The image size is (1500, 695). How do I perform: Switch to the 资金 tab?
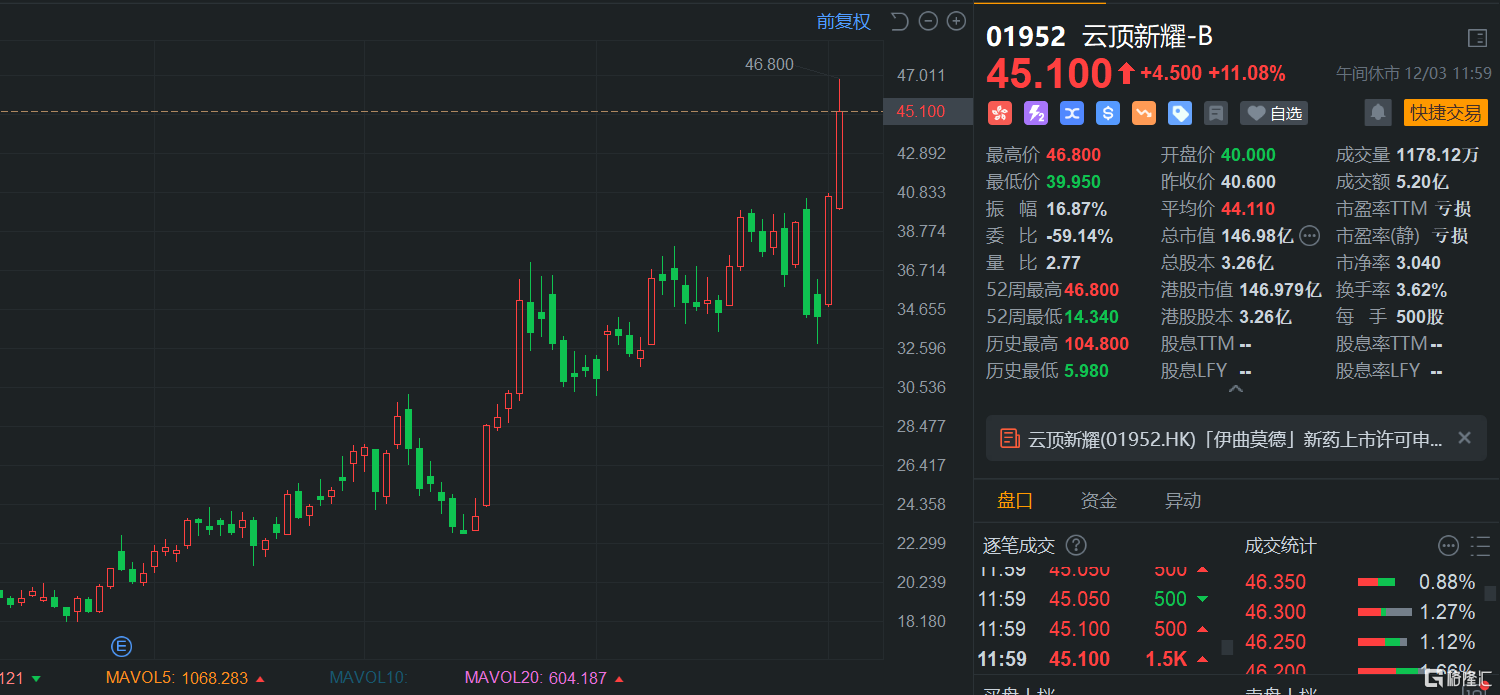click(1099, 501)
